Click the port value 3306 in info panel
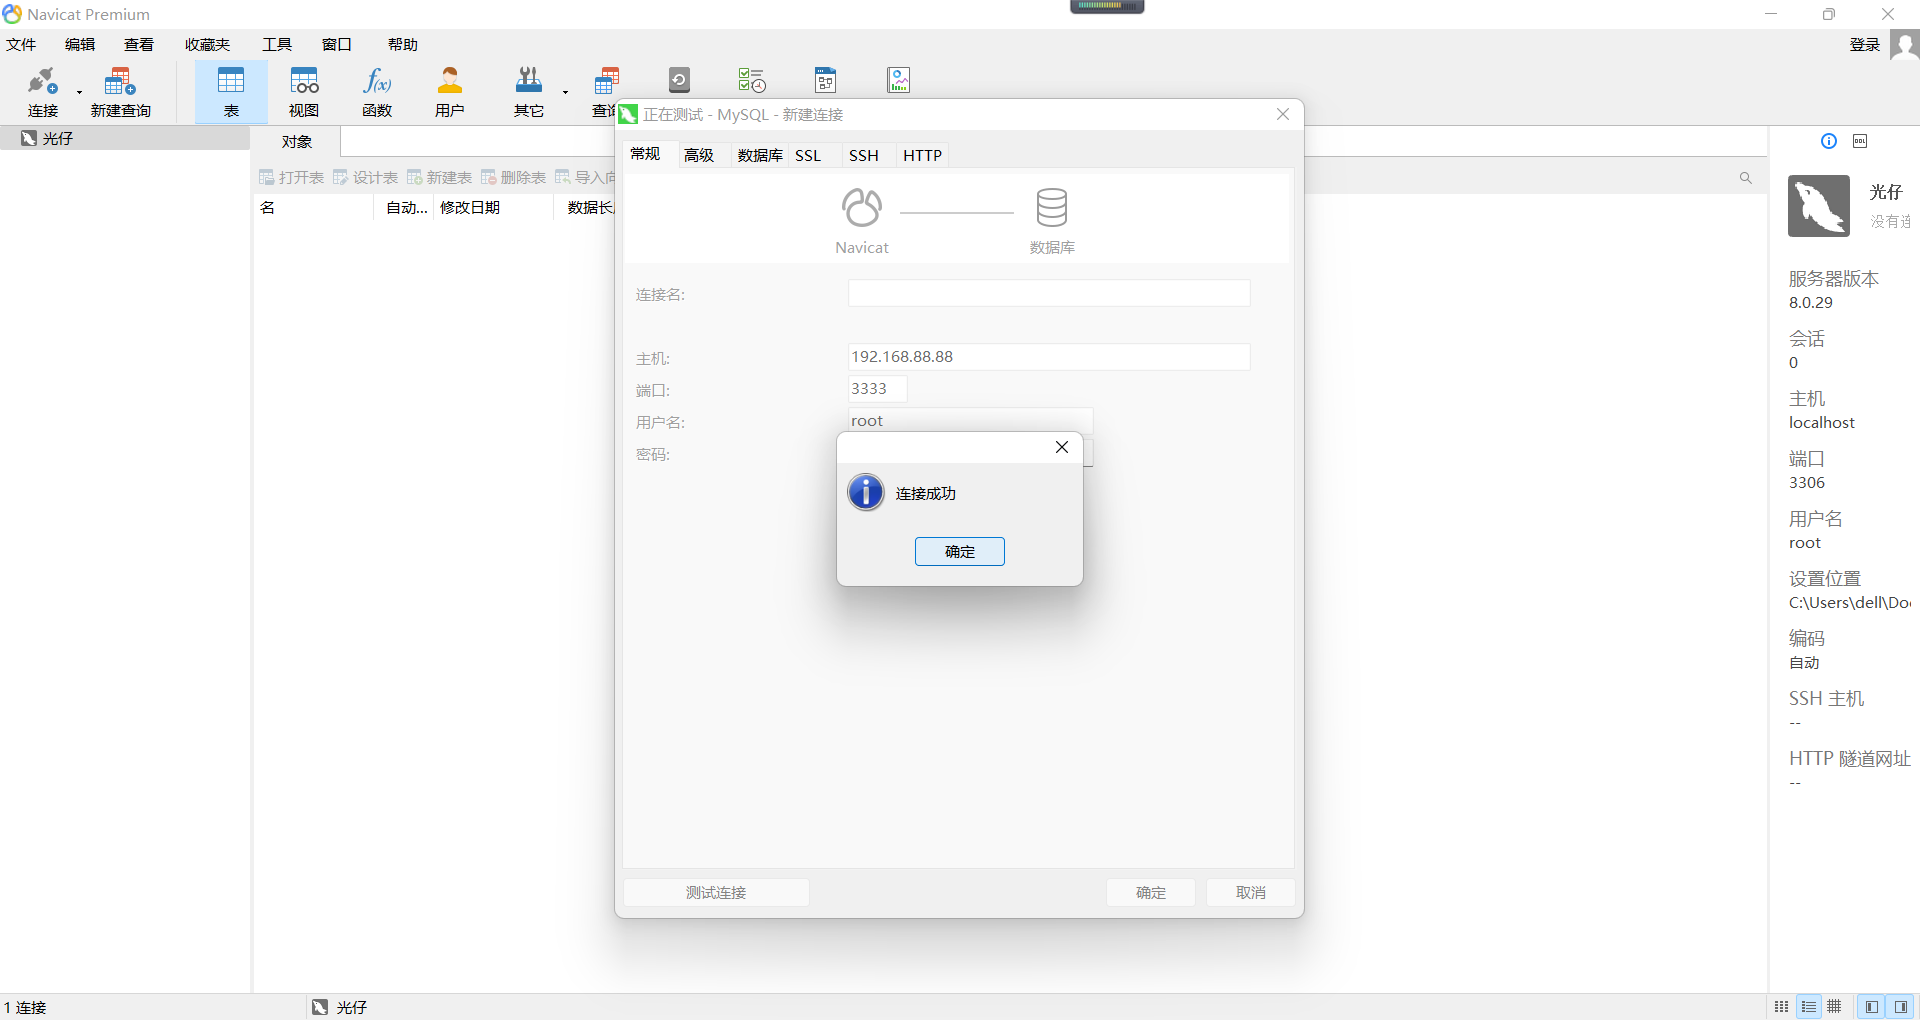1920x1020 pixels. [1807, 483]
